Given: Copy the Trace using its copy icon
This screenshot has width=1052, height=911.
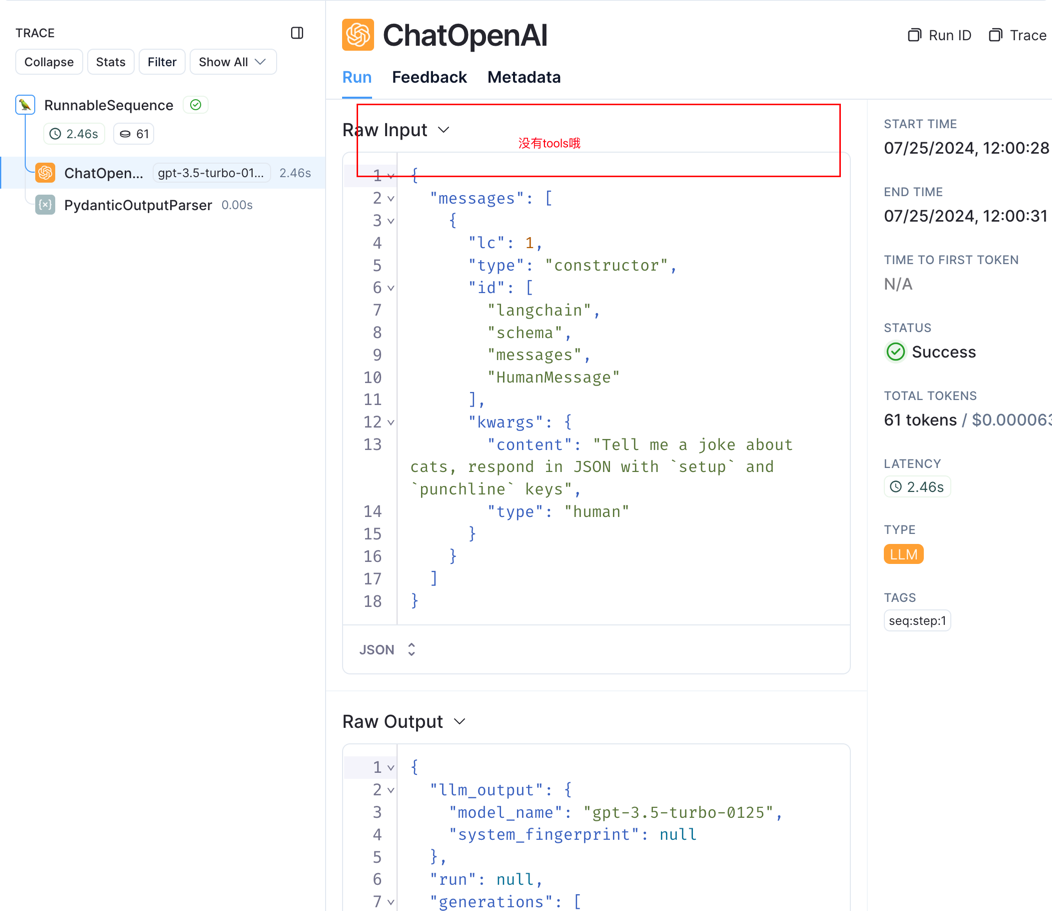Looking at the screenshot, I should (996, 35).
